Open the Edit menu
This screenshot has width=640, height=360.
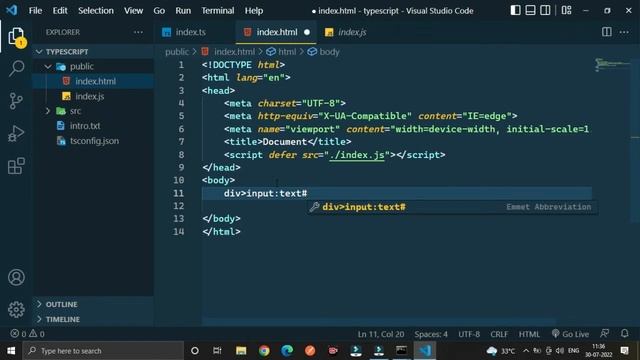(x=60, y=11)
